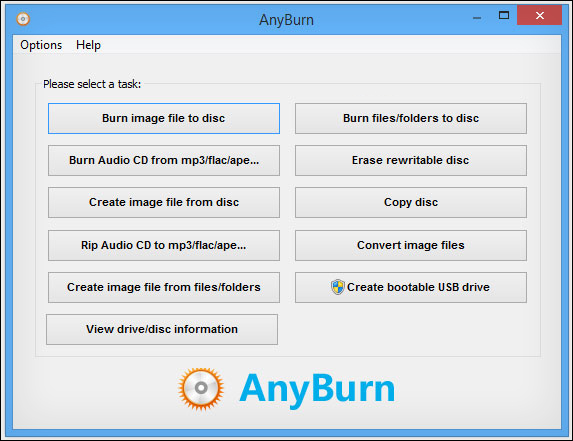This screenshot has width=573, height=441.
Task: Click the Copy disc button
Action: (411, 202)
